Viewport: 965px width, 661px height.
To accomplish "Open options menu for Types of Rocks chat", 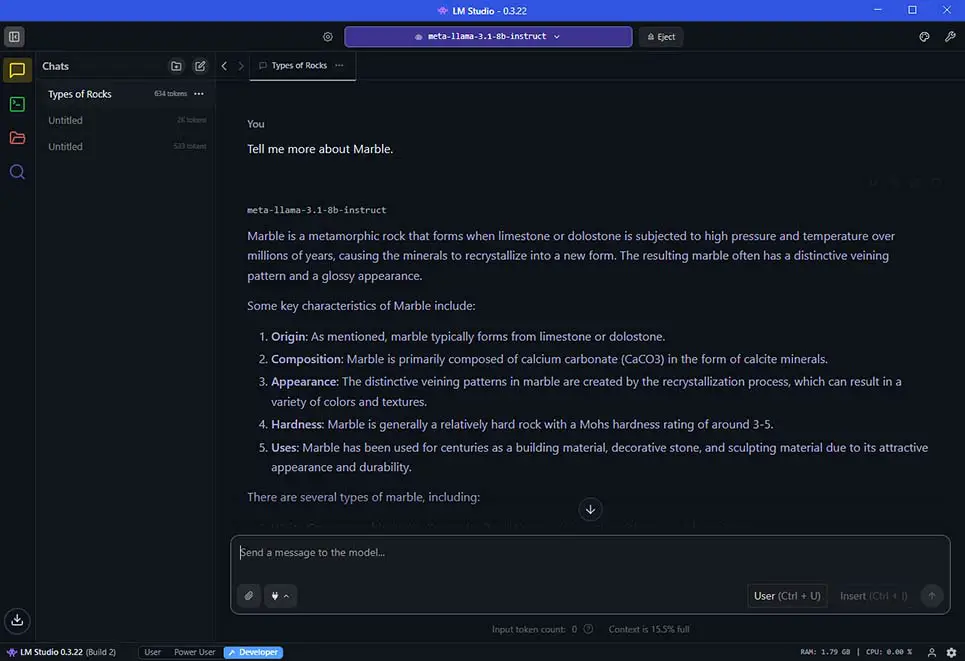I will [199, 94].
